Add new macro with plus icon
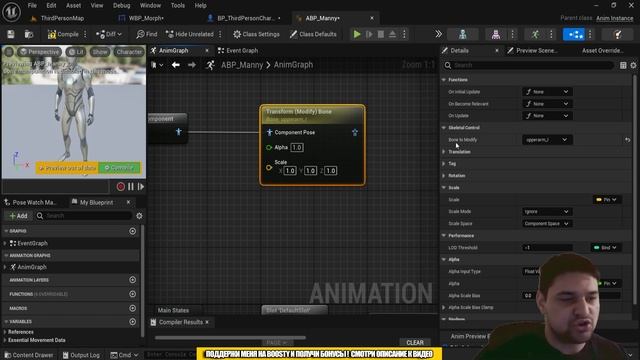 point(133,308)
